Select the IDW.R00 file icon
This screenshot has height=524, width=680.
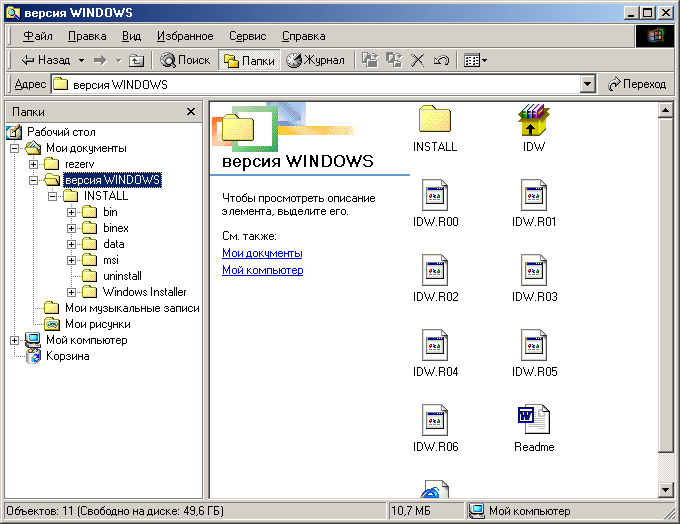[x=435, y=195]
